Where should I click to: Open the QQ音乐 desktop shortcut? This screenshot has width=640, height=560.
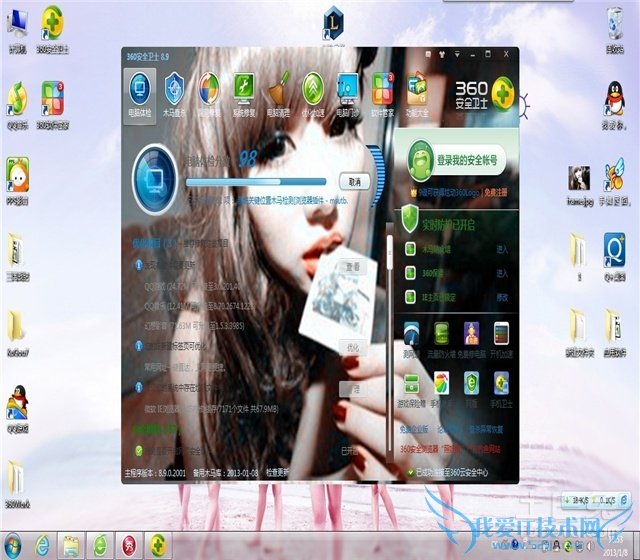(x=18, y=106)
